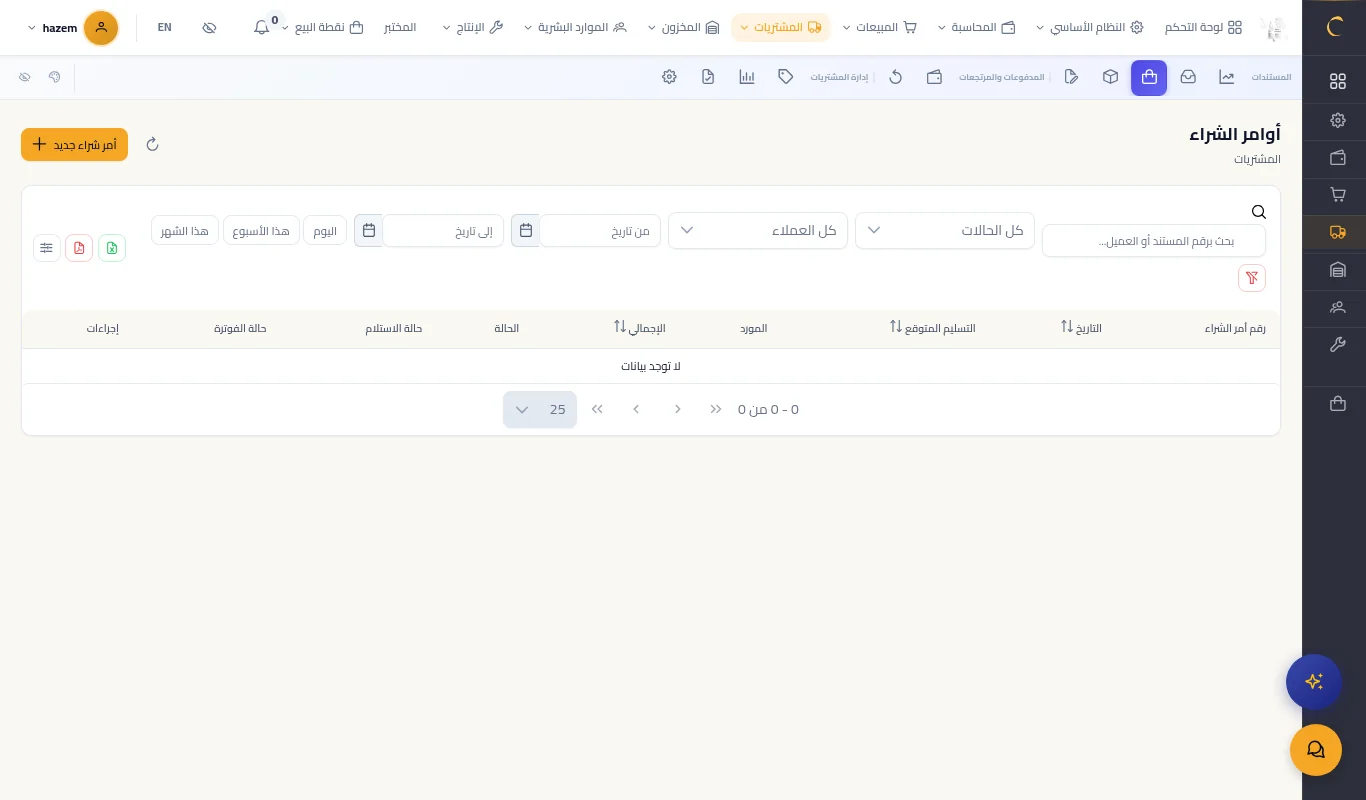1366x800 pixels.
Task: Open the المبيعات top menu
Action: click(x=879, y=28)
